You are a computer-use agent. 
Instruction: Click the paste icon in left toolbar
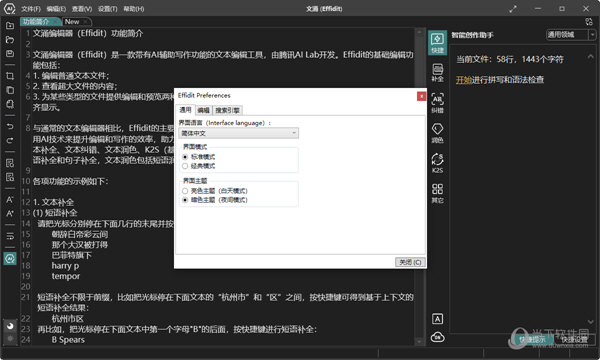tap(10, 104)
